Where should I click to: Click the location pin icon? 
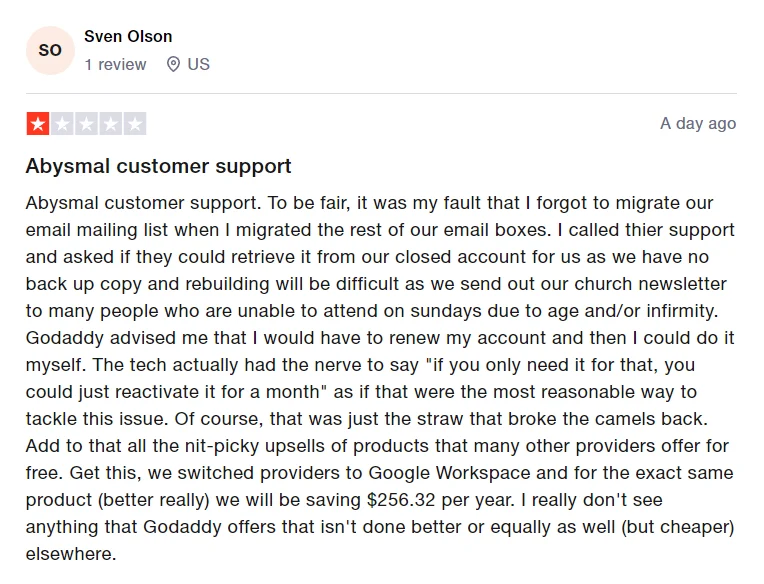[x=173, y=64]
